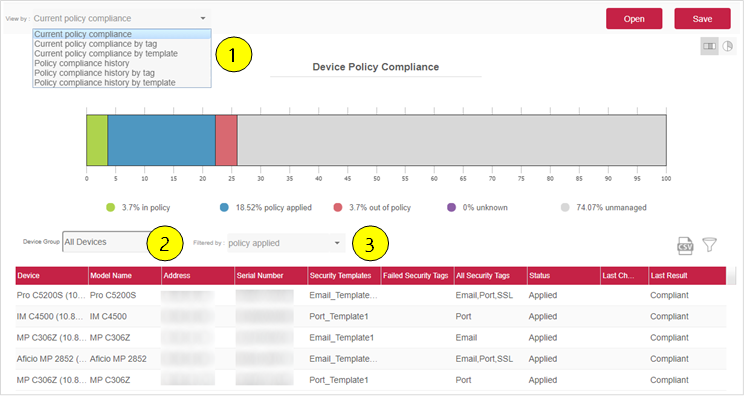Select Current policy compliance by tag
748x398 pixels.
tap(122, 44)
